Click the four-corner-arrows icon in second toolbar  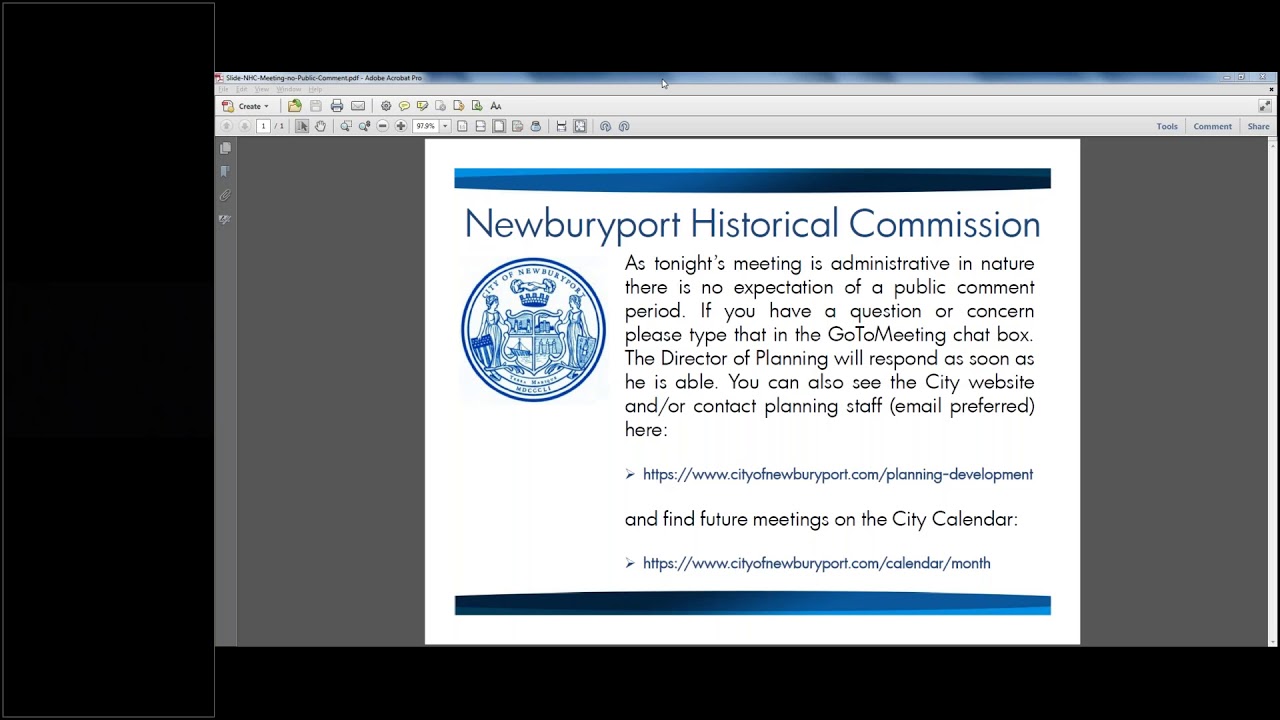pos(580,126)
